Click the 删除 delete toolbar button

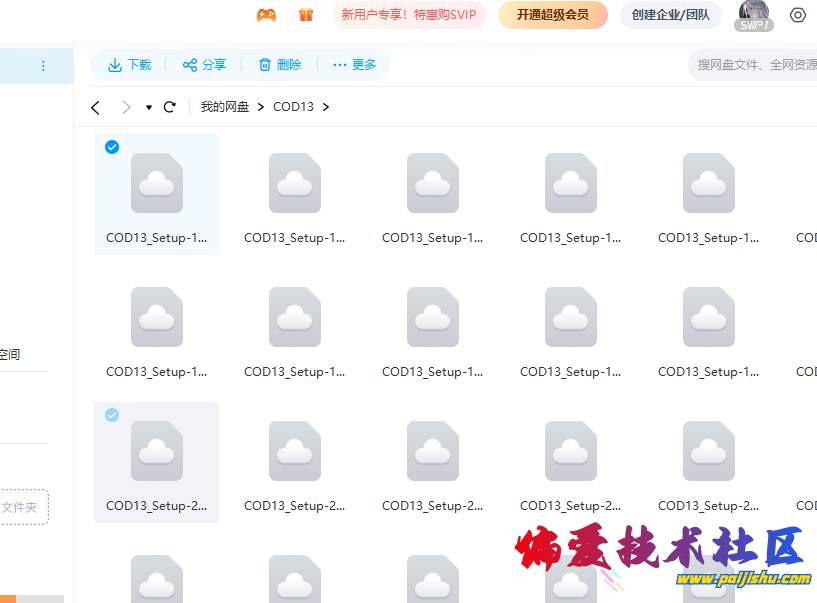(279, 65)
